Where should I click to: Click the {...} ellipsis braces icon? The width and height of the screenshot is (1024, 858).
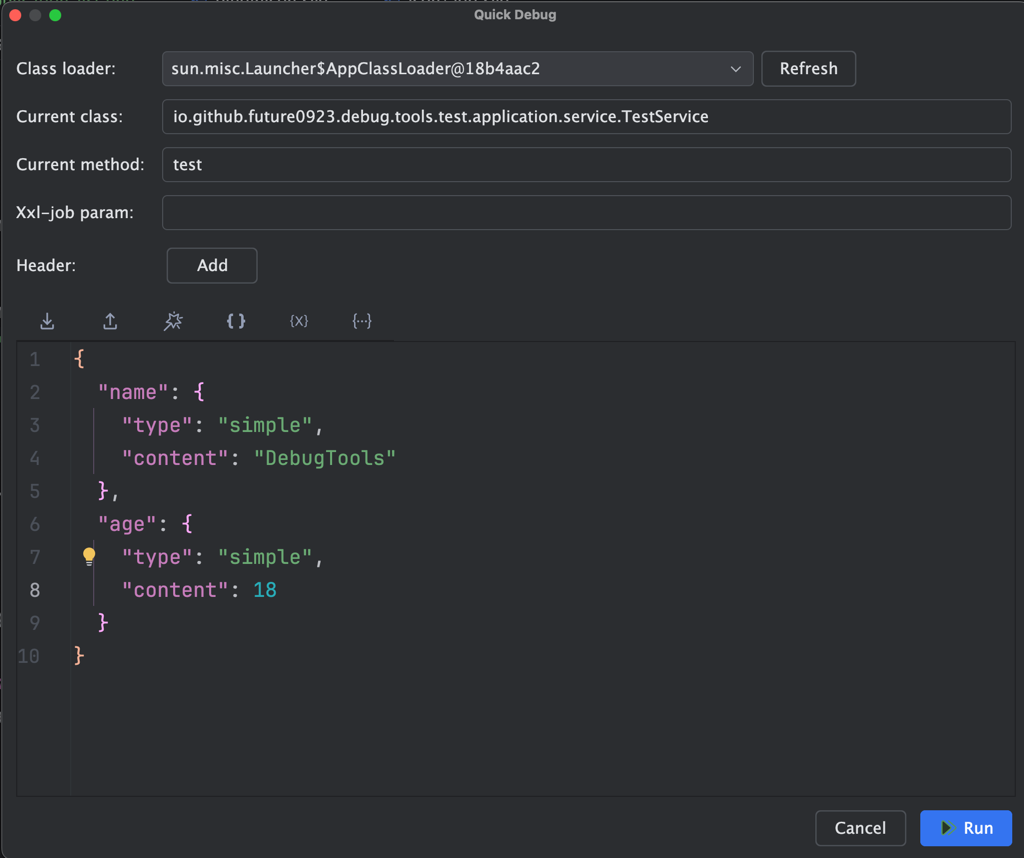point(362,321)
